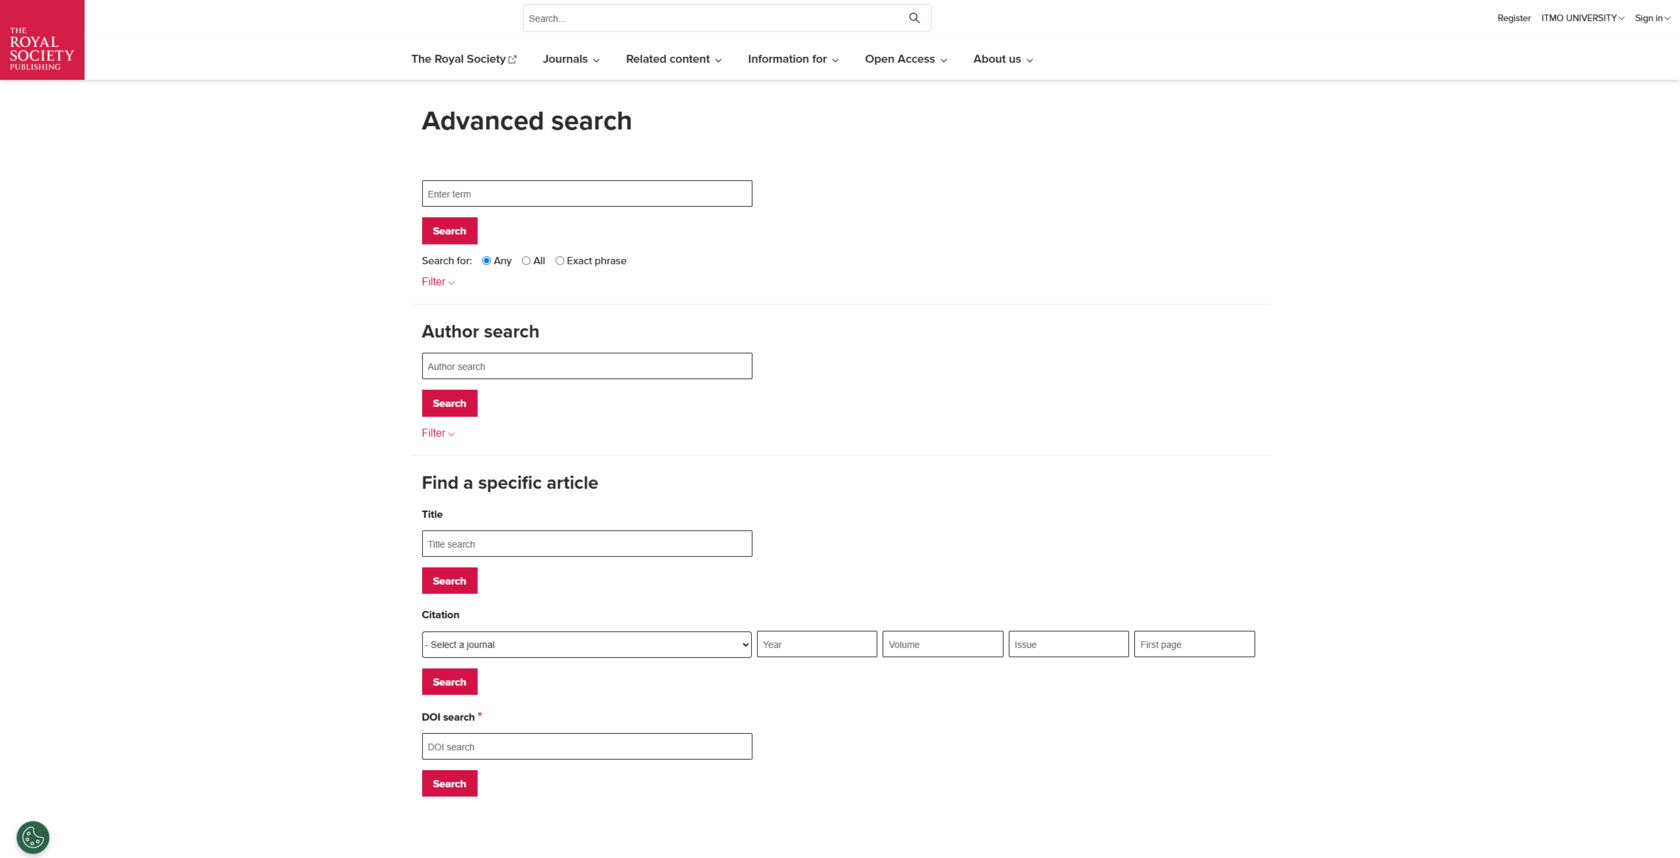Choose the Exact phrase radio option
Screen dimensions: 1680x858
[560, 261]
